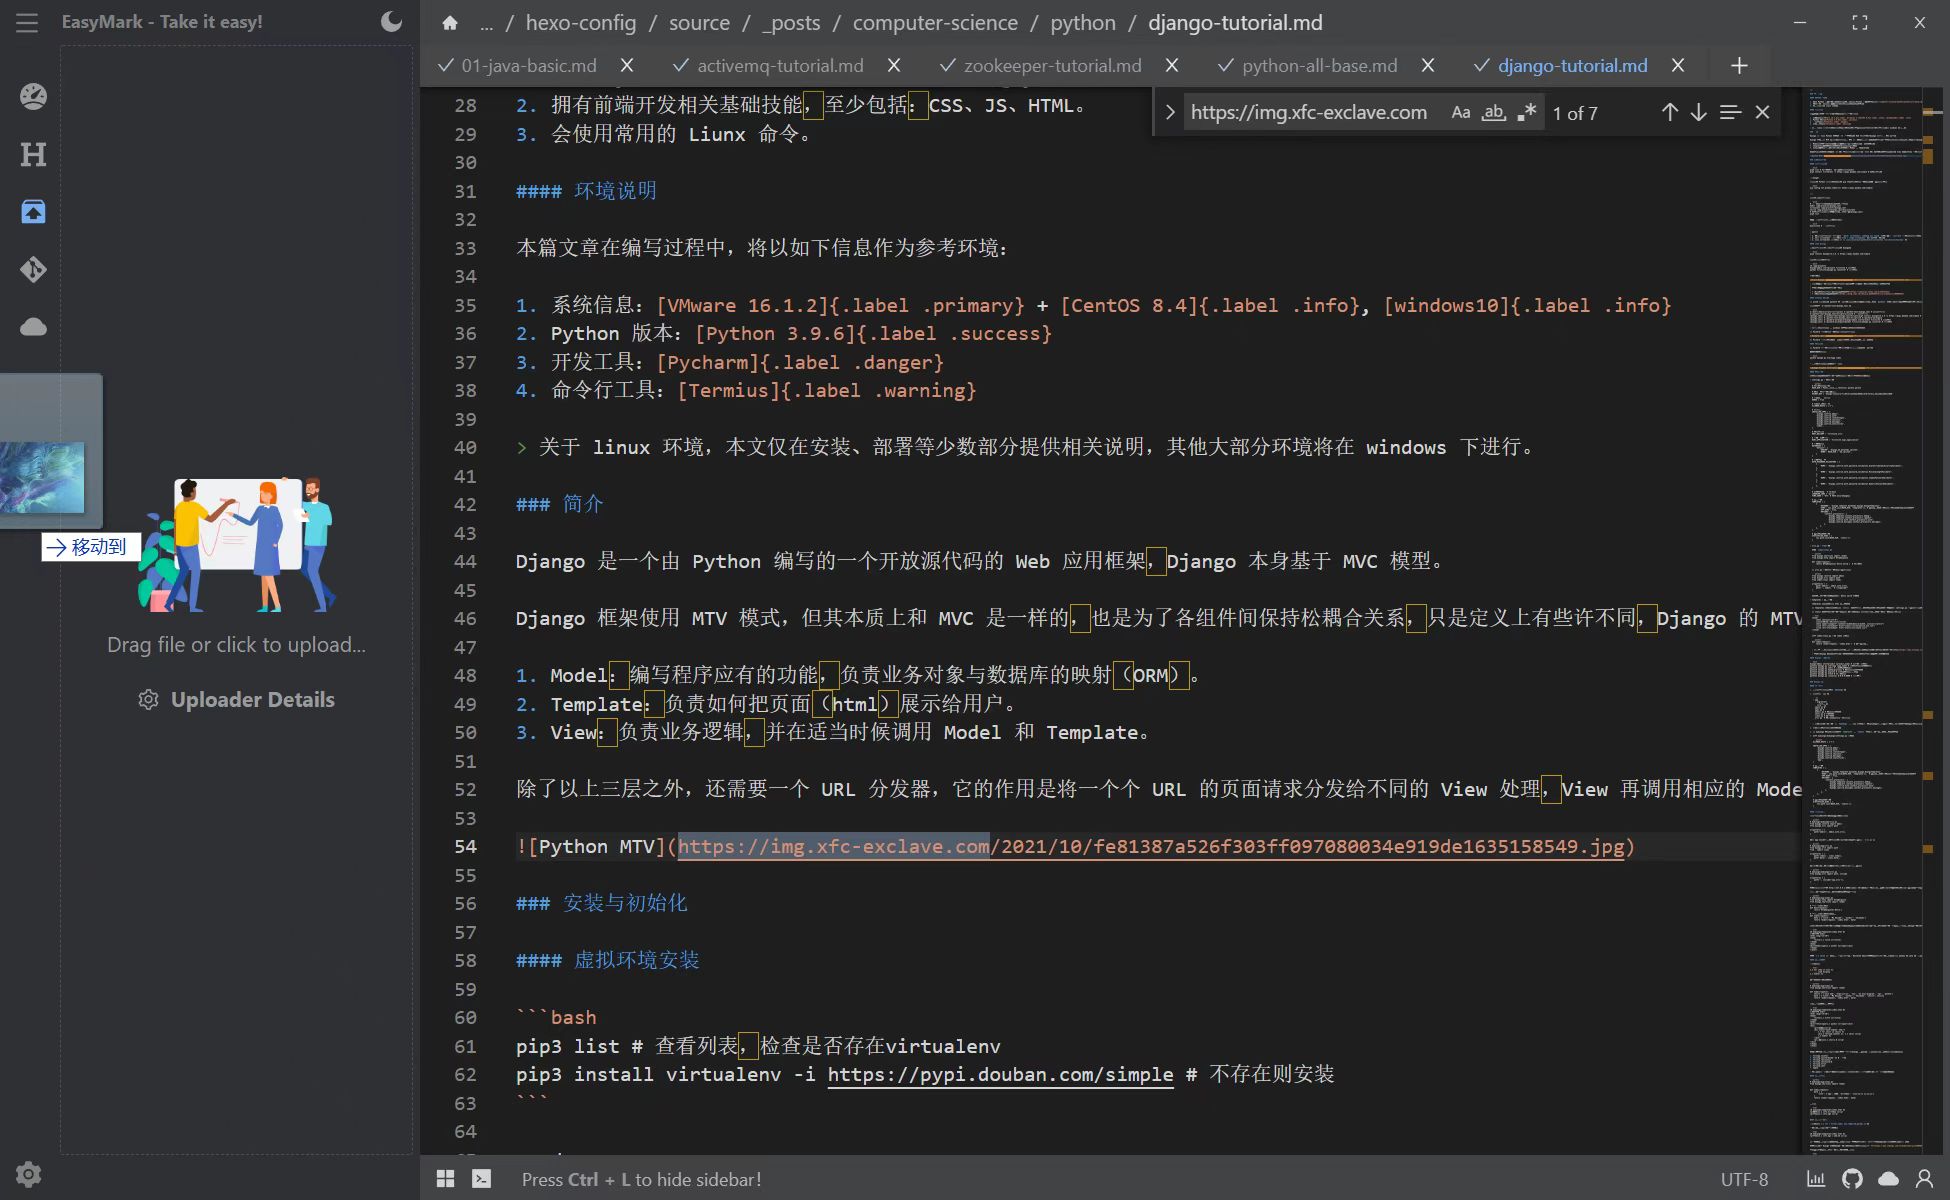This screenshot has width=1950, height=1200.
Task: Close the python-all-base.md tab
Action: point(1428,65)
